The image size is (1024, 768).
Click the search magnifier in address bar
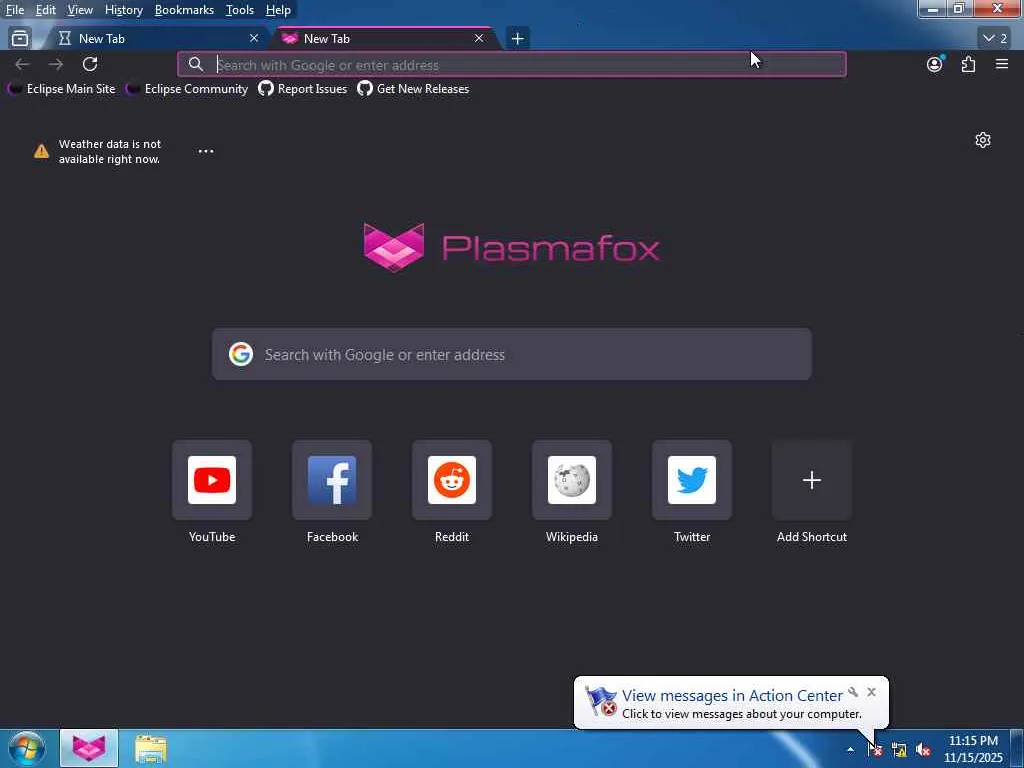195,64
